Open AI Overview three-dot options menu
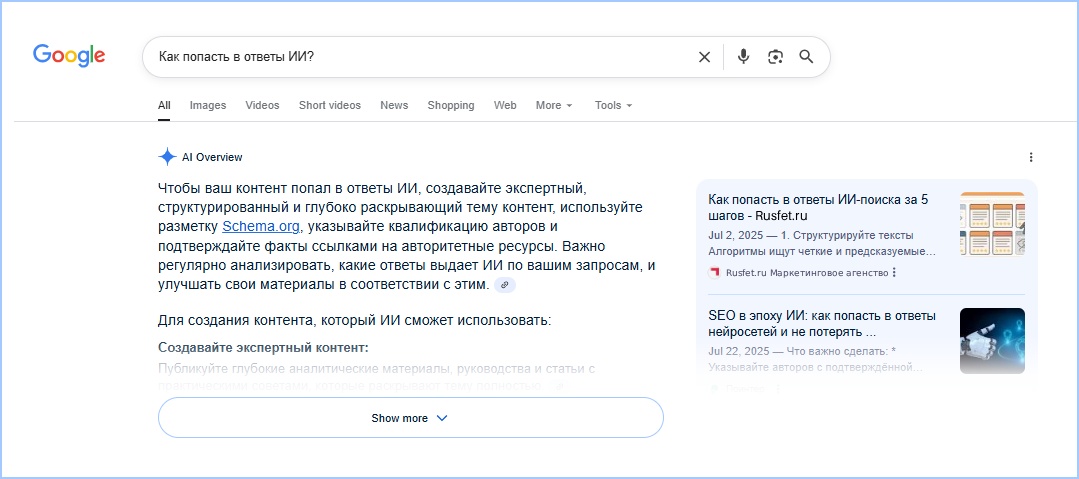 click(x=1031, y=157)
